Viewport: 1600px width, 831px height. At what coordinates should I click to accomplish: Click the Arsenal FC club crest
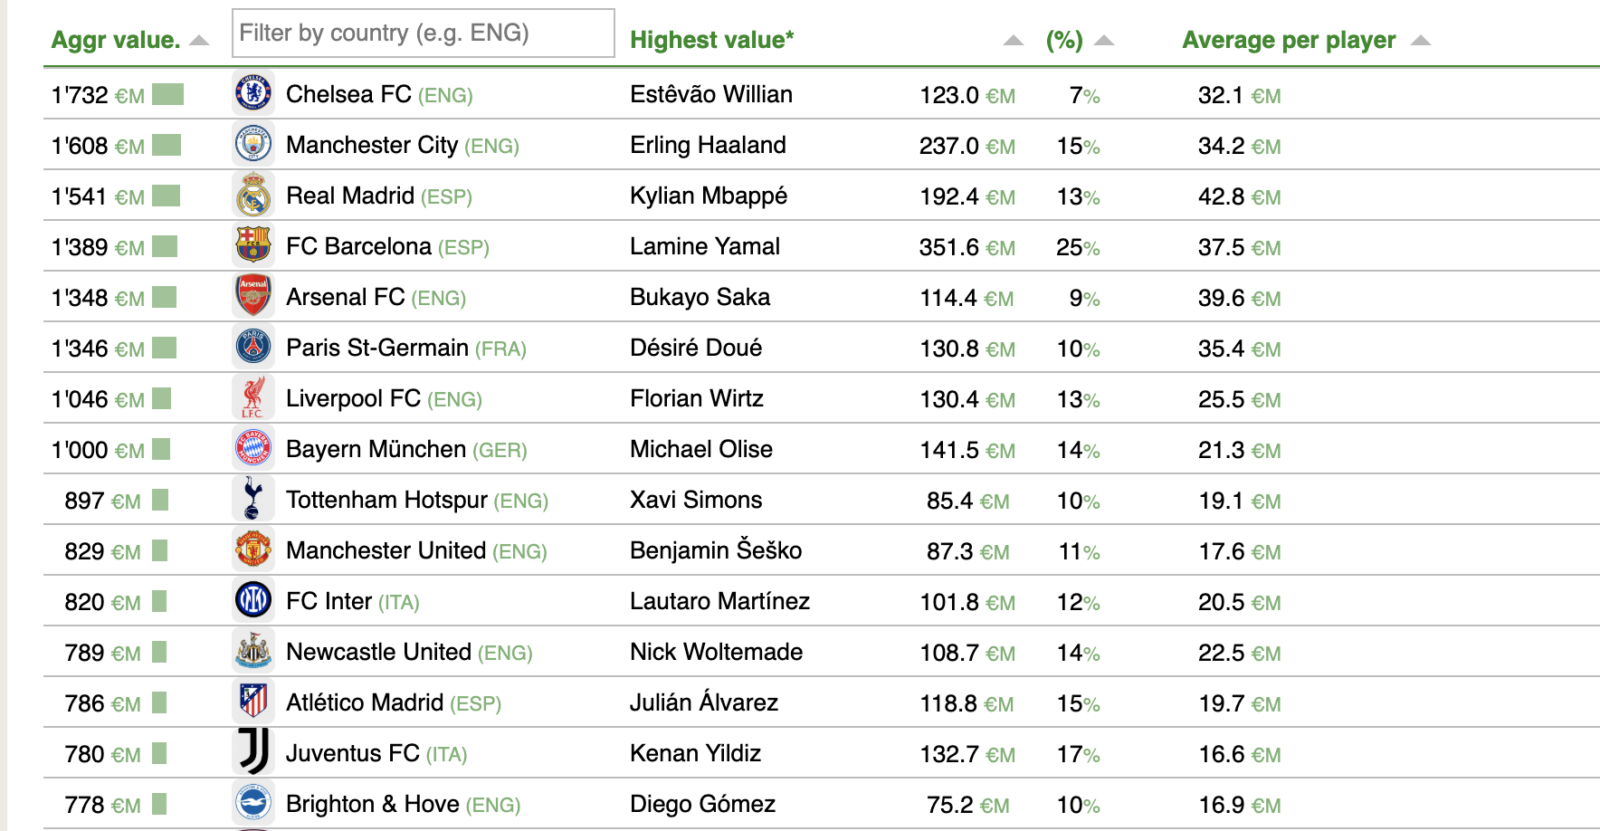point(253,297)
